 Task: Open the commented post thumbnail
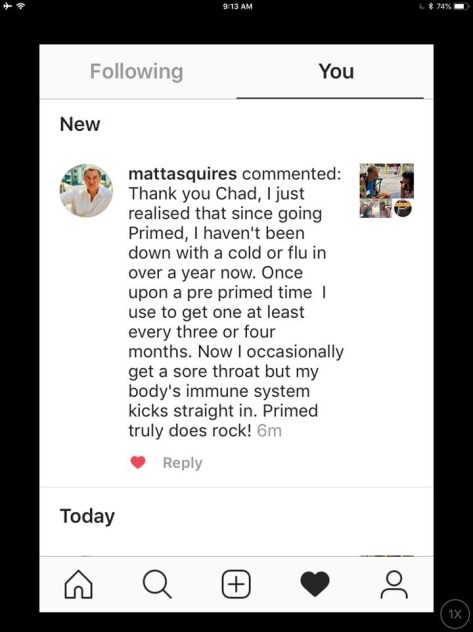tap(386, 190)
